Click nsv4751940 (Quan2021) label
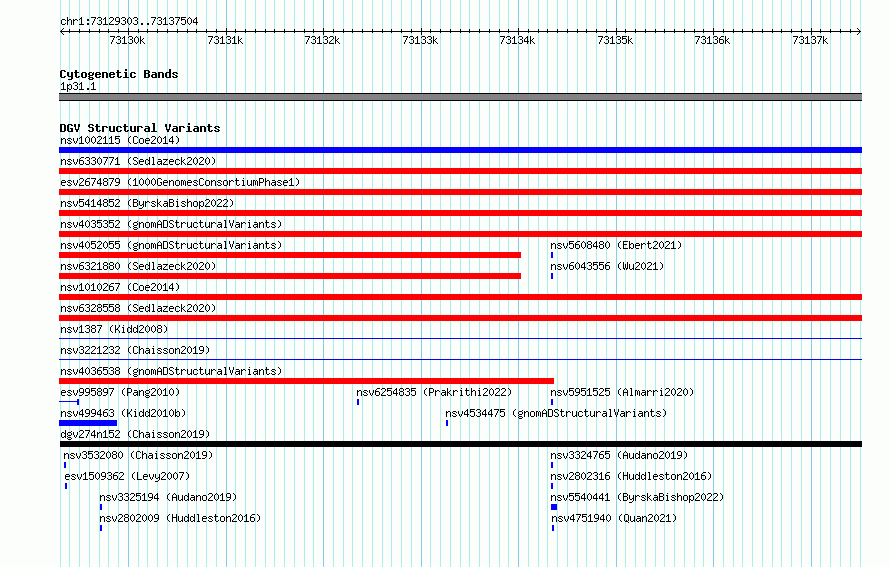The image size is (890, 567). point(614,518)
